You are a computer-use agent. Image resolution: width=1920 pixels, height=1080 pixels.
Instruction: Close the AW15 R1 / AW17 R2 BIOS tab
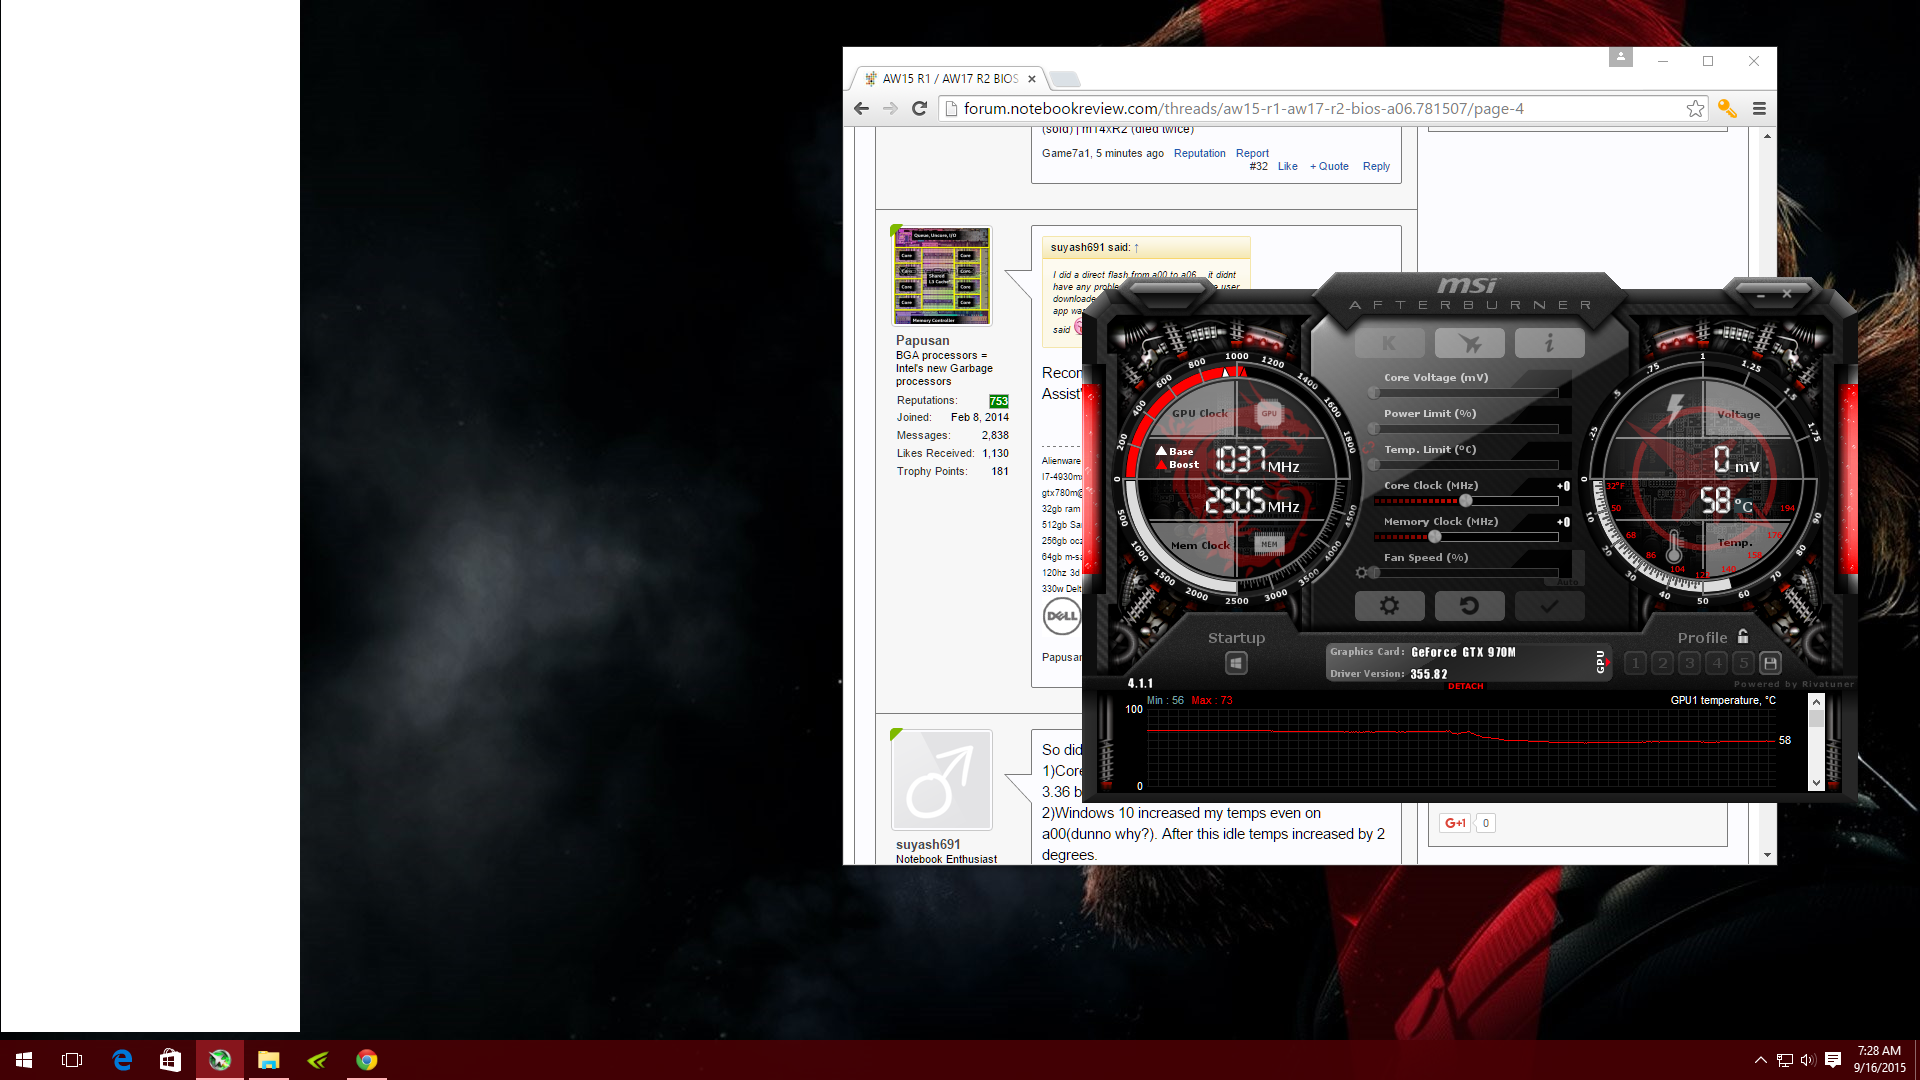(x=1032, y=79)
